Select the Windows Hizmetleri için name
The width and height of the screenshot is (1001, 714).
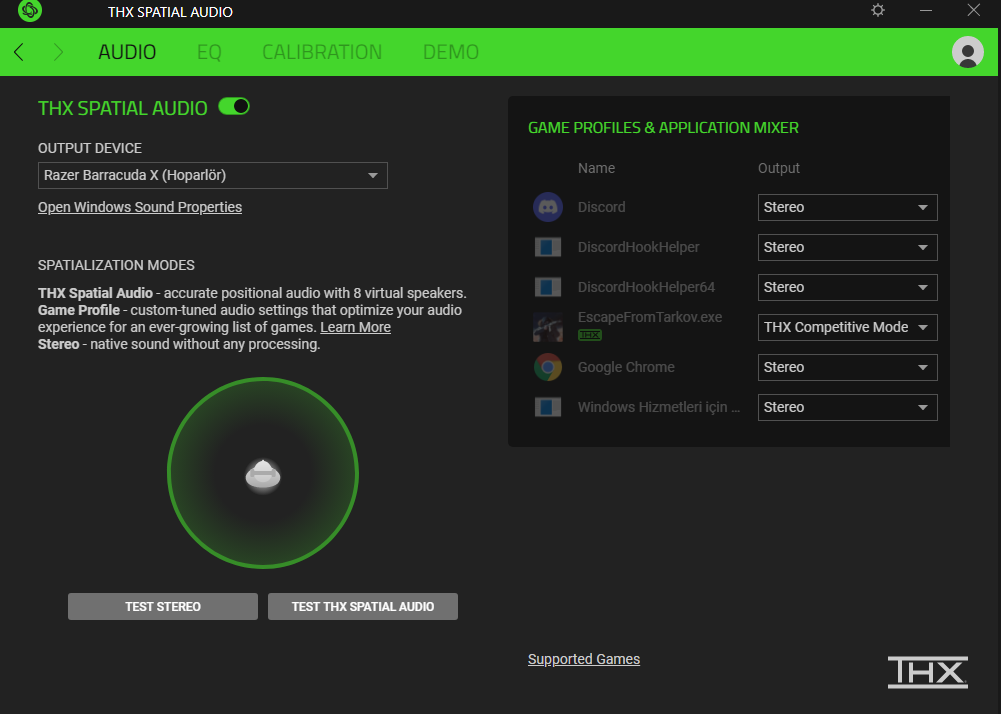[659, 407]
